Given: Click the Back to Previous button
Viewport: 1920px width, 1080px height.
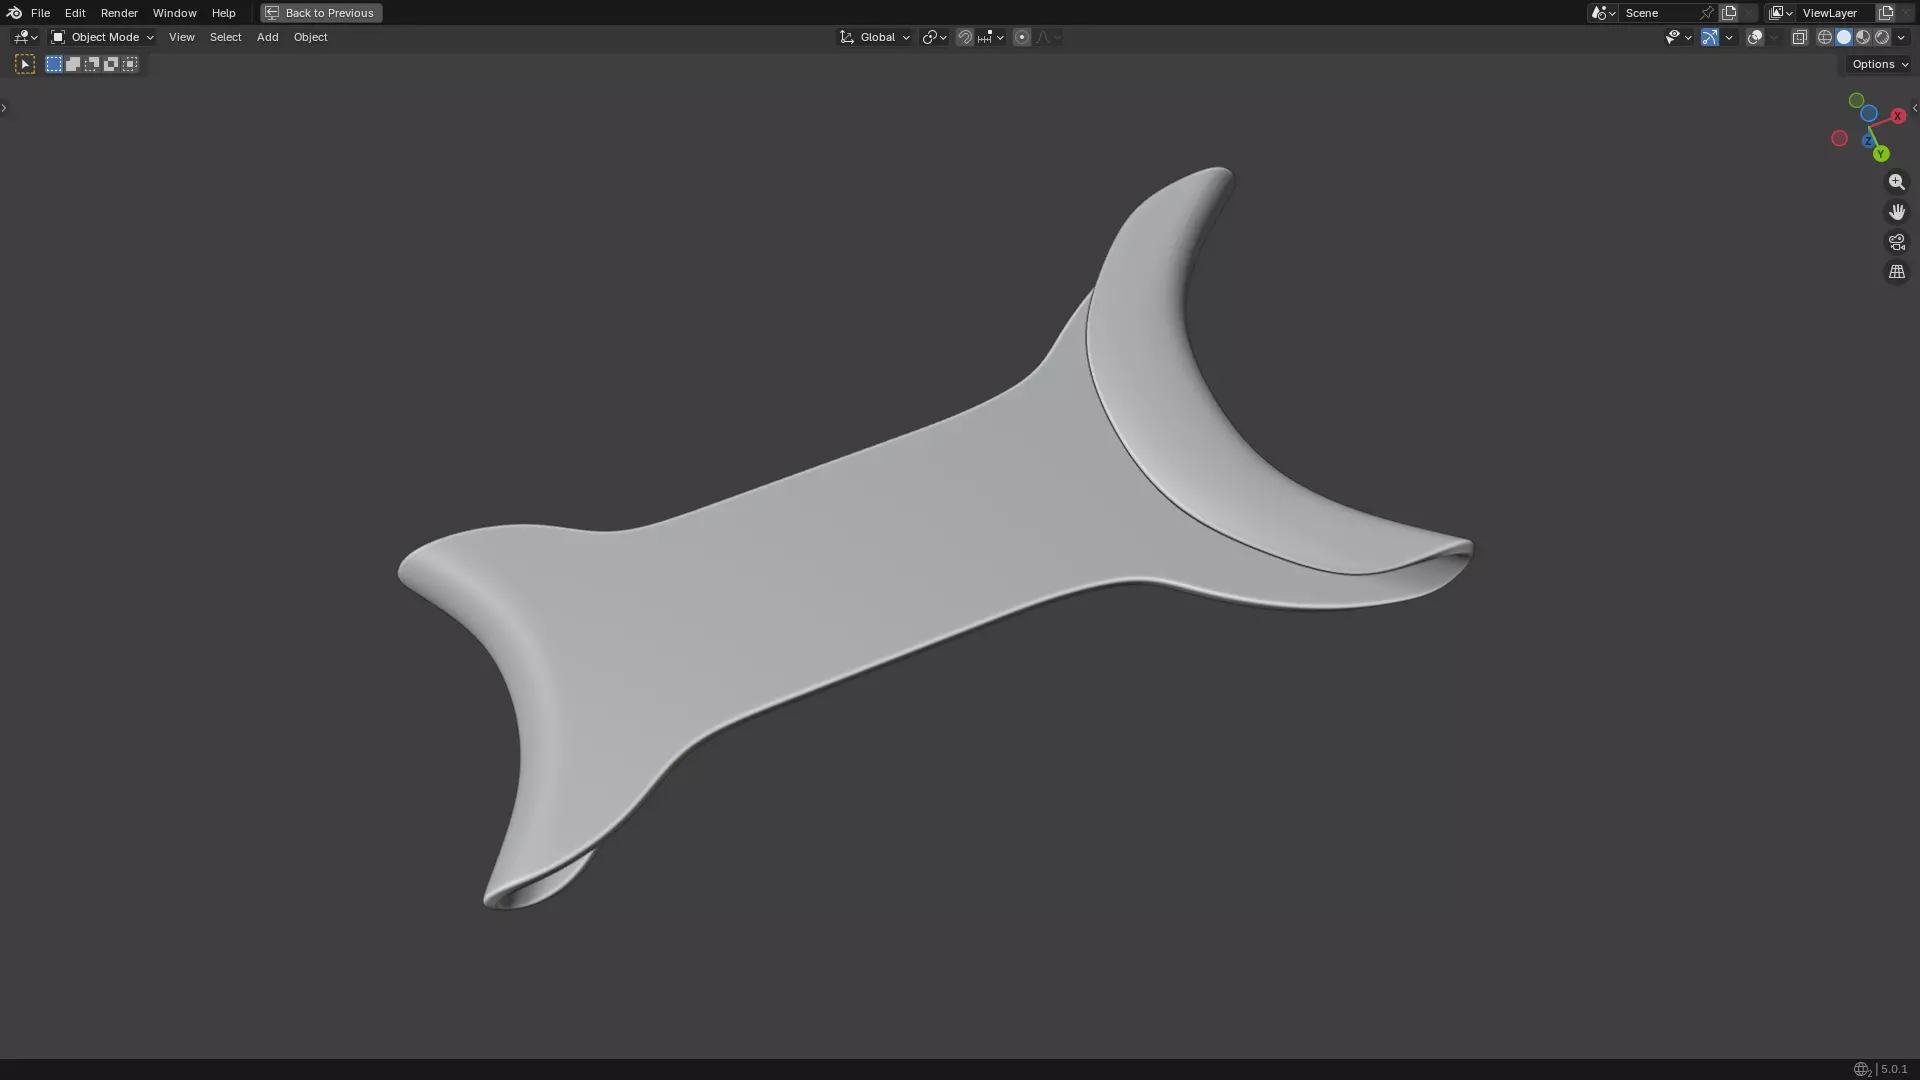Looking at the screenshot, I should (x=321, y=13).
